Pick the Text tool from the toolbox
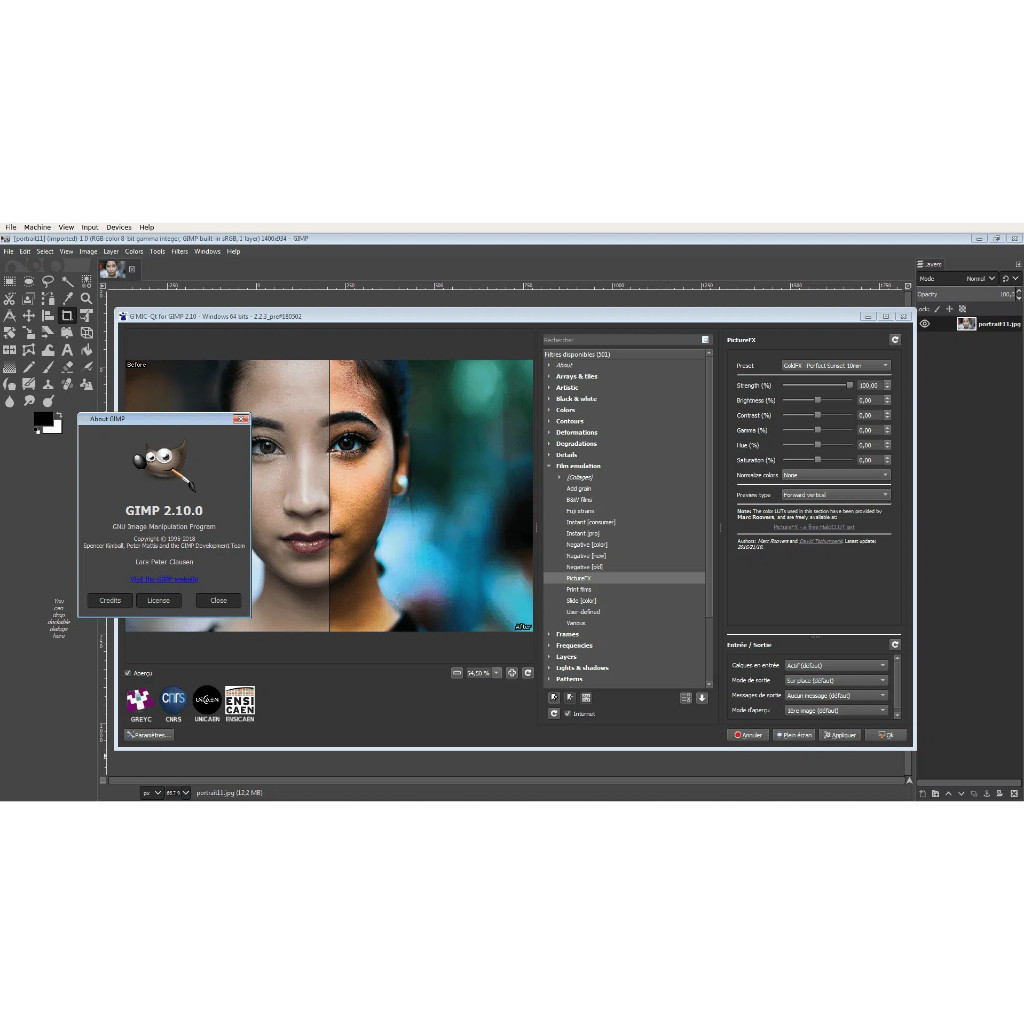This screenshot has height=1024, width=1024. [x=66, y=350]
